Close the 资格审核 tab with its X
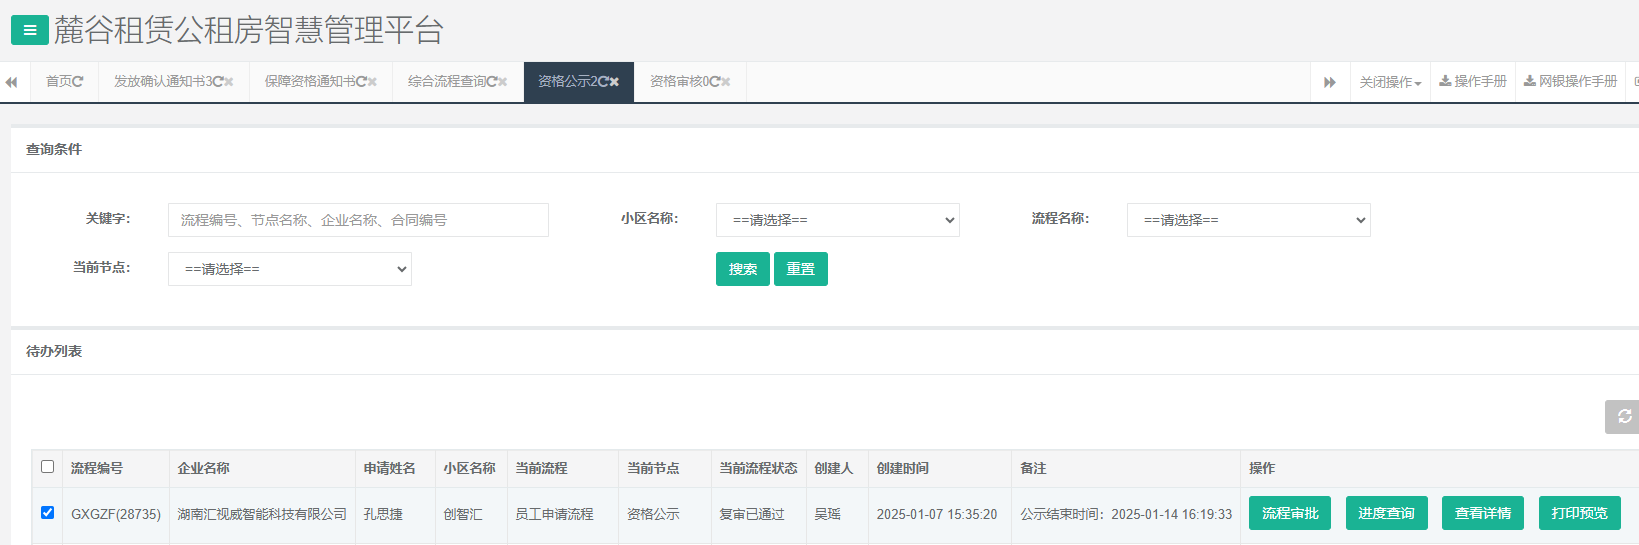Image resolution: width=1639 pixels, height=545 pixels. (726, 82)
